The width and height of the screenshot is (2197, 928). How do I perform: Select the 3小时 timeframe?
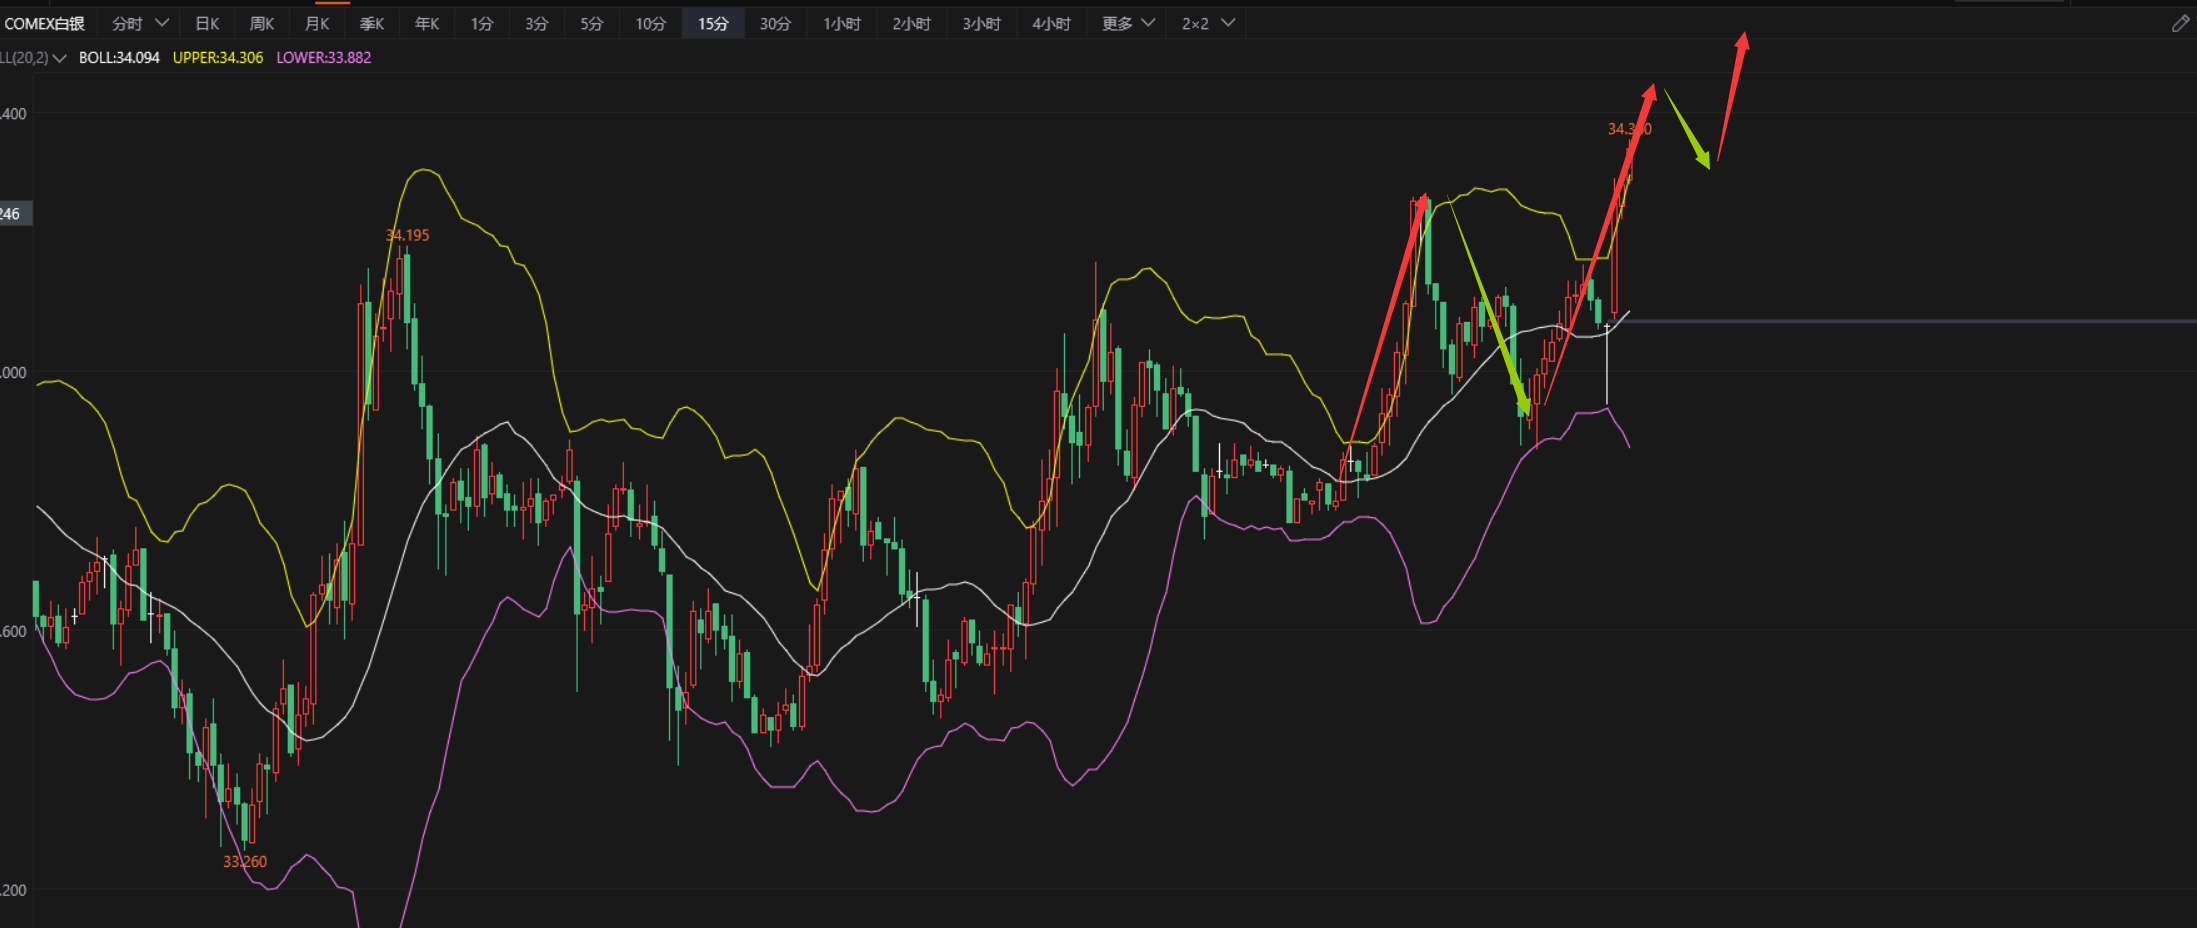coord(982,23)
